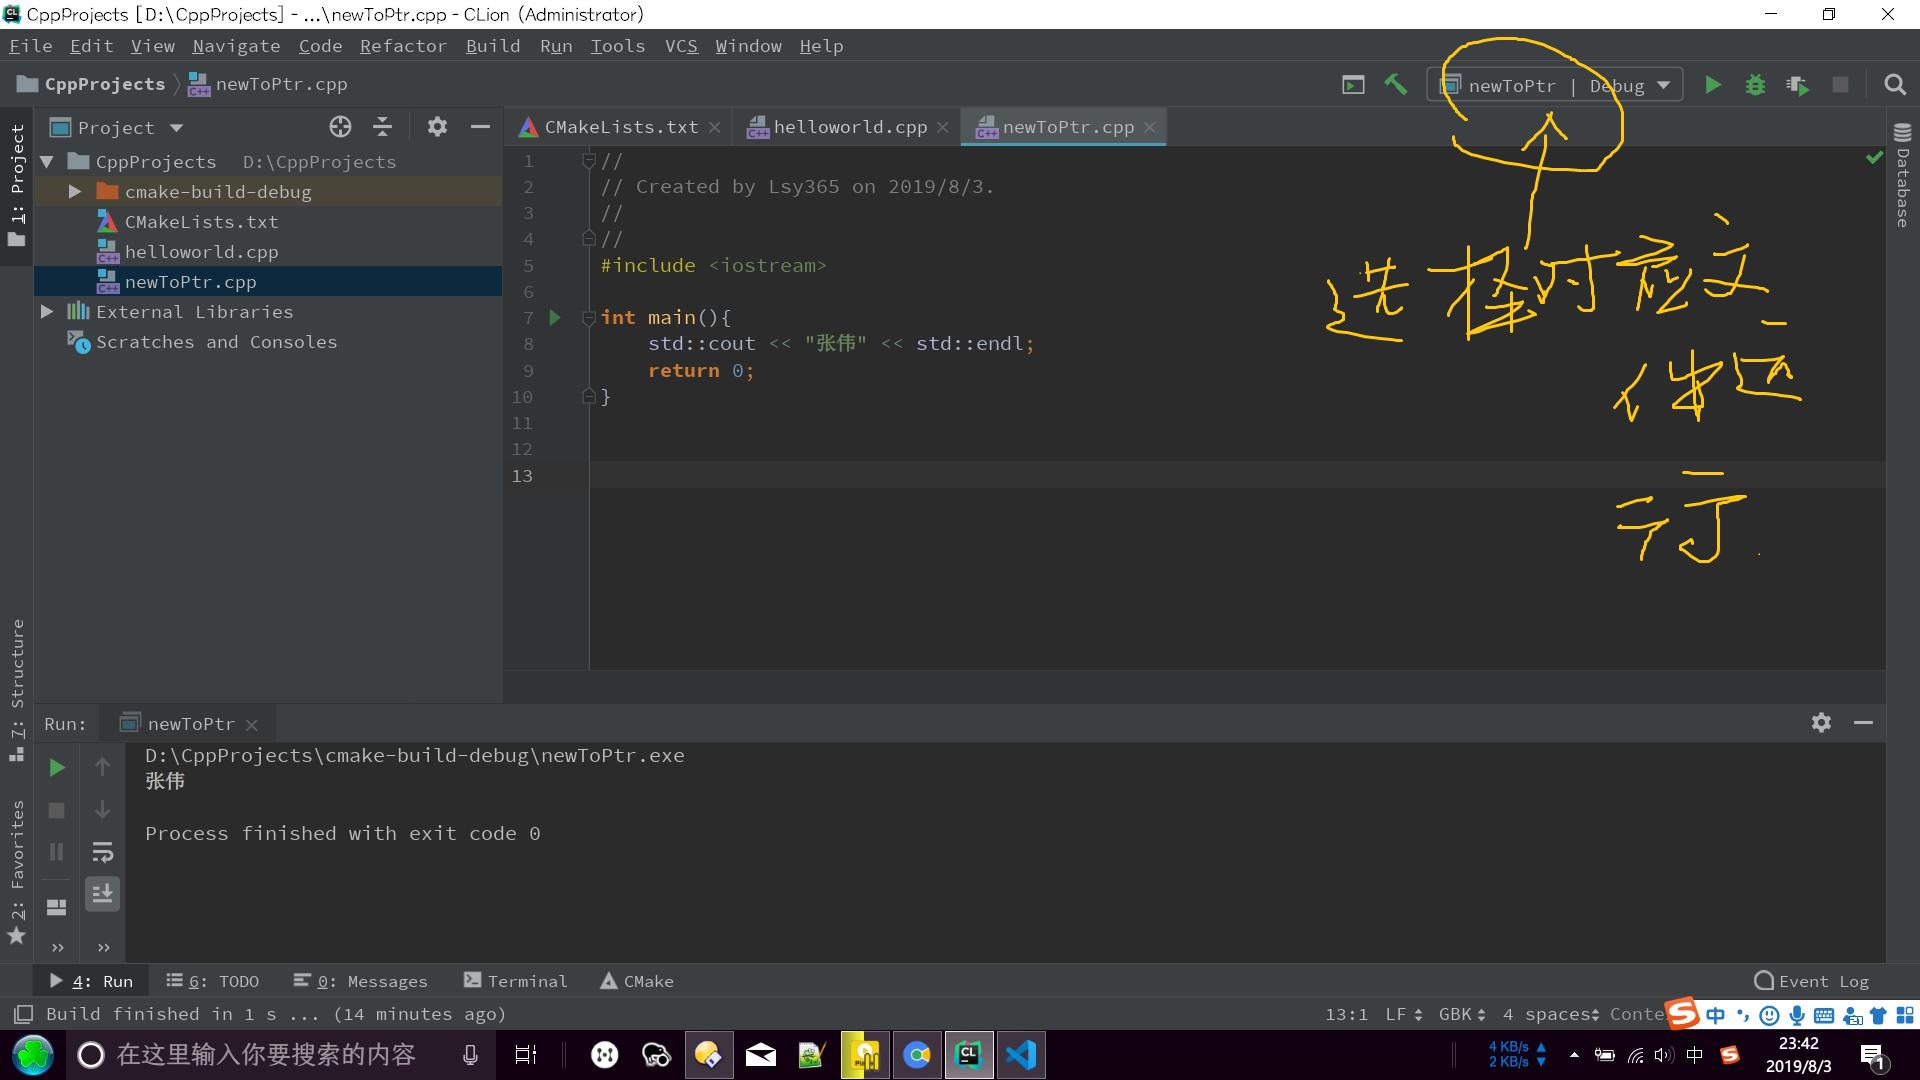The height and width of the screenshot is (1080, 1920).
Task: Open the Run console settings gear
Action: click(1821, 723)
